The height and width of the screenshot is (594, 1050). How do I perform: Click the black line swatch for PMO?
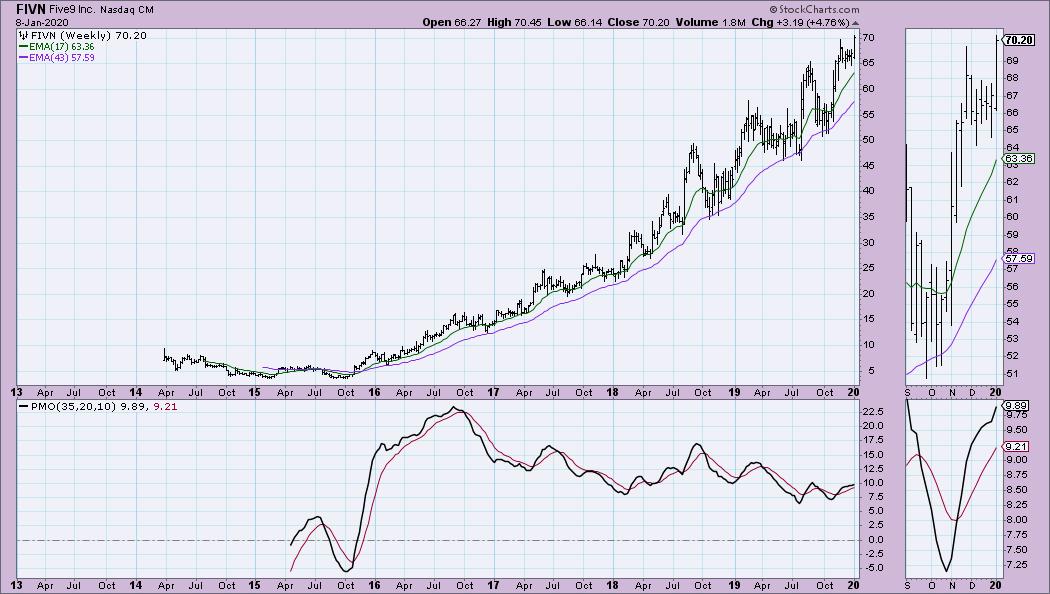click(24, 406)
